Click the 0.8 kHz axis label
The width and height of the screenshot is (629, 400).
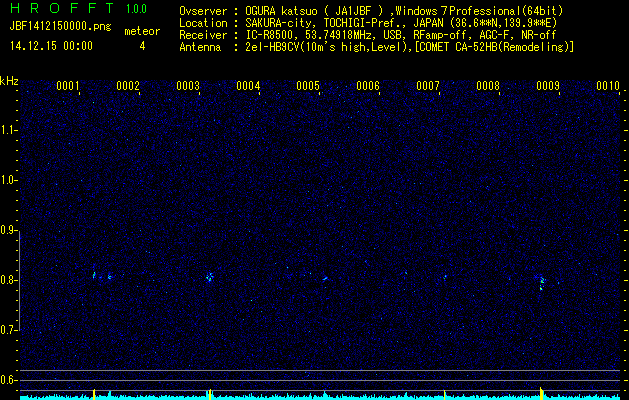click(x=8, y=280)
